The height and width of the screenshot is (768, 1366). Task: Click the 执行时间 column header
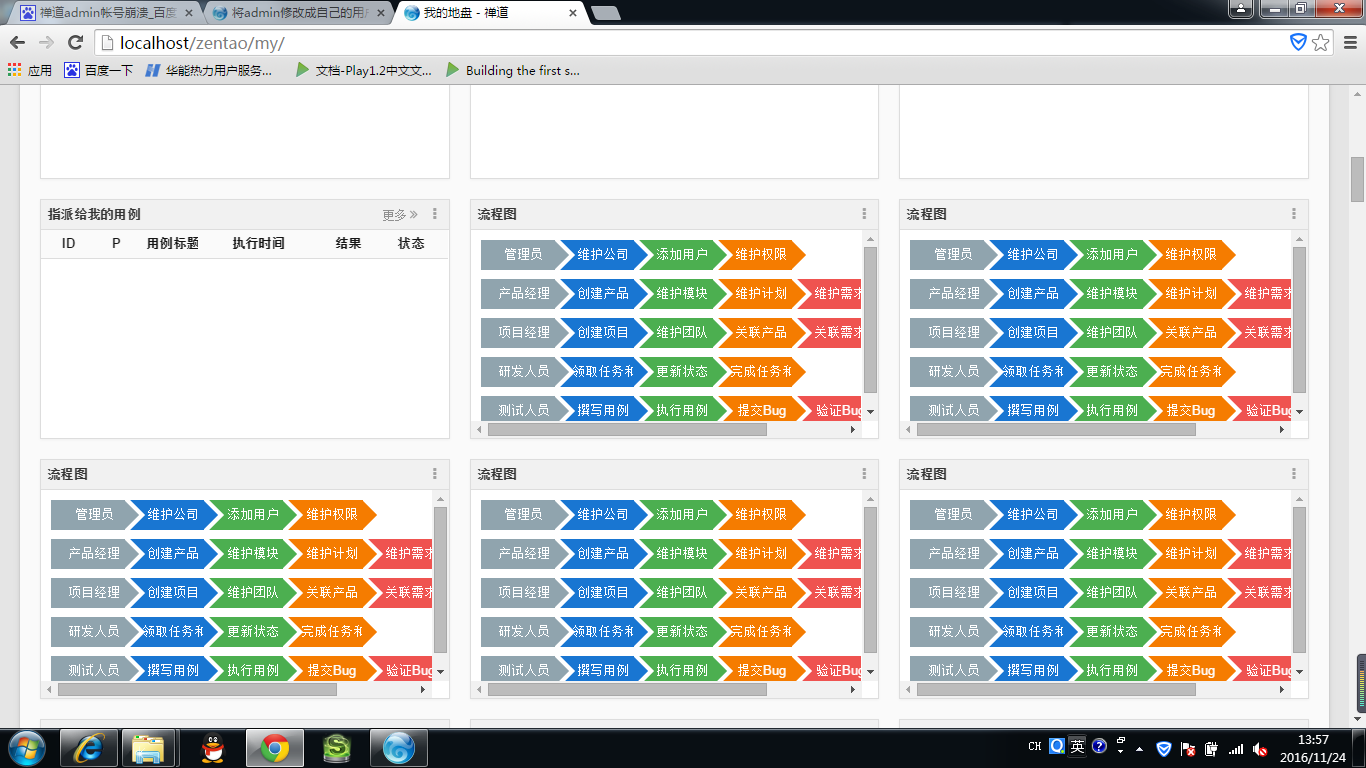coord(258,243)
